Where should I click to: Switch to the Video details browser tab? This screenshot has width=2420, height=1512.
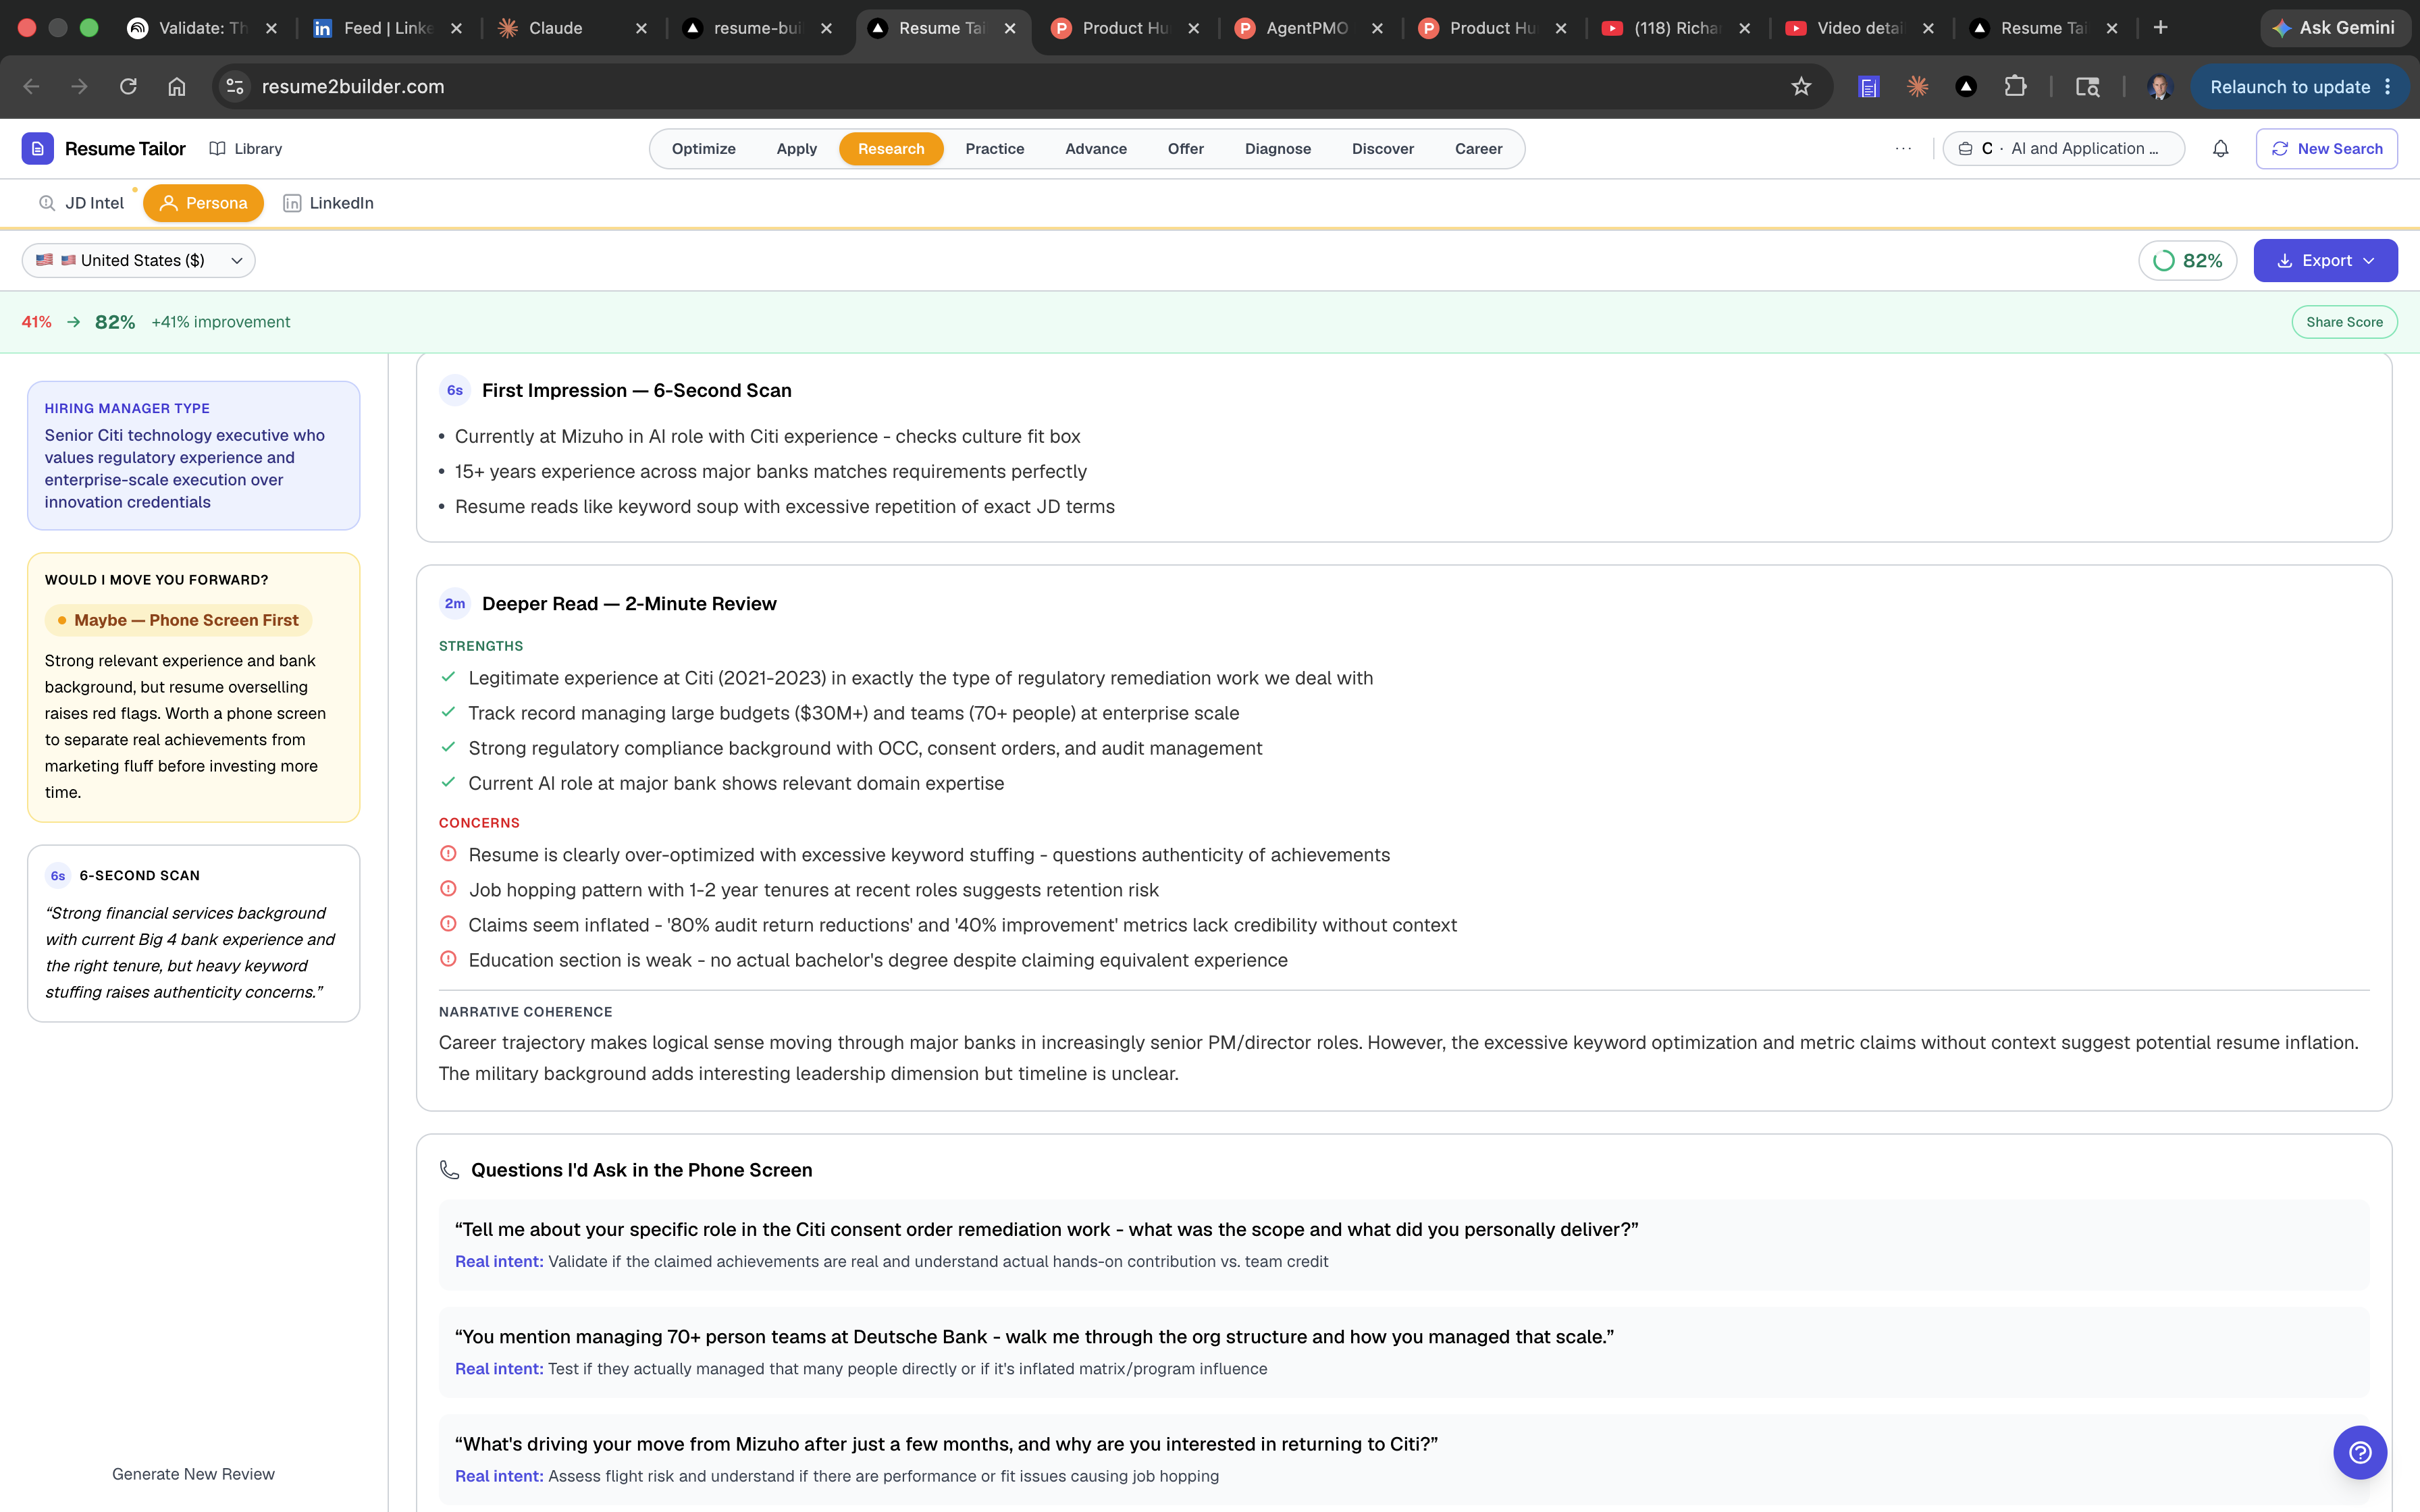[1858, 28]
